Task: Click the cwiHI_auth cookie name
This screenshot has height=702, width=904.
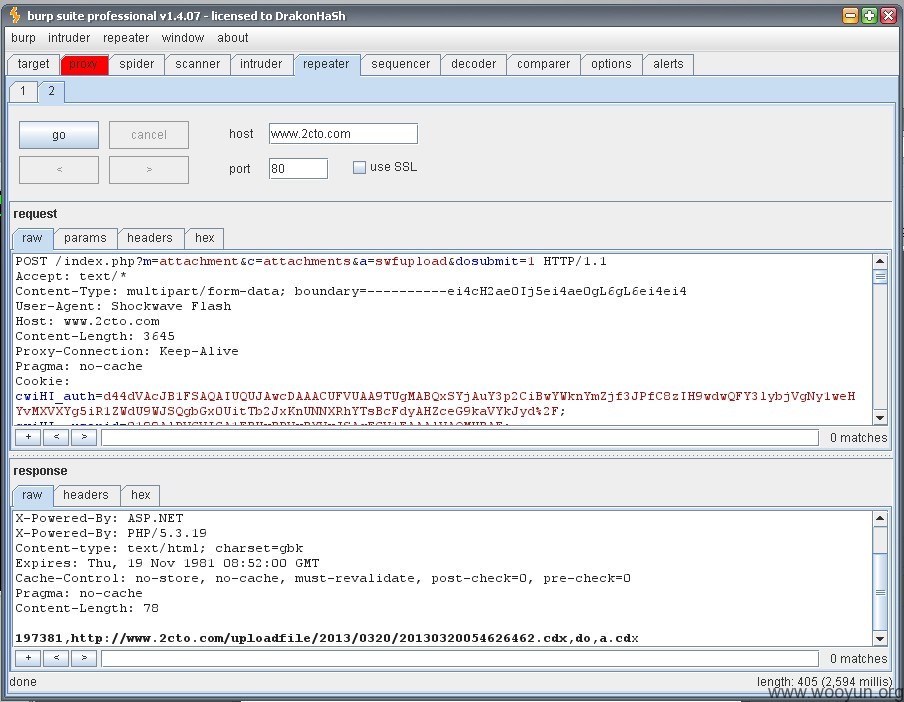Action: coord(55,397)
